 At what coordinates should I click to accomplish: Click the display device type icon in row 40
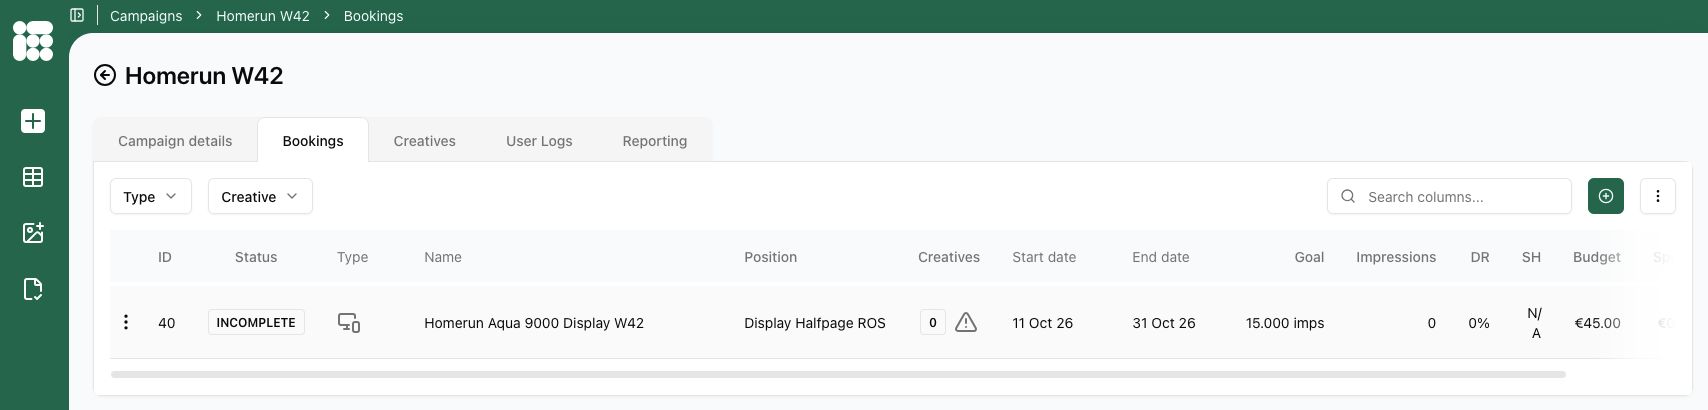pyautogui.click(x=349, y=323)
